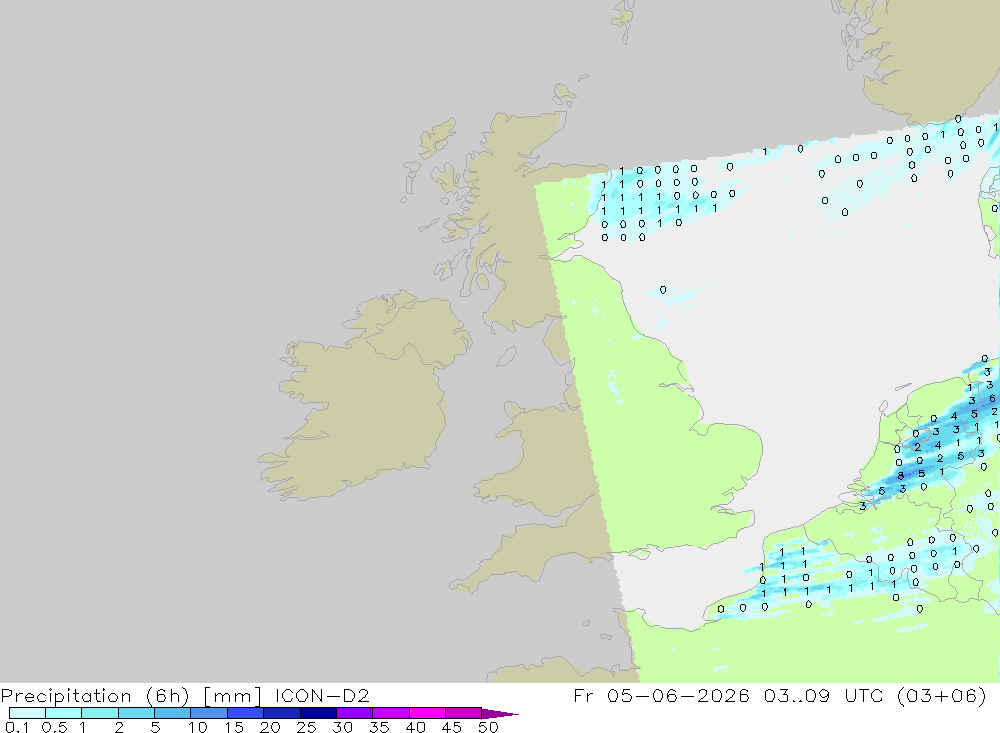Pick the legend swatch between 1 and 2
1000x733 pixels.
(100, 713)
